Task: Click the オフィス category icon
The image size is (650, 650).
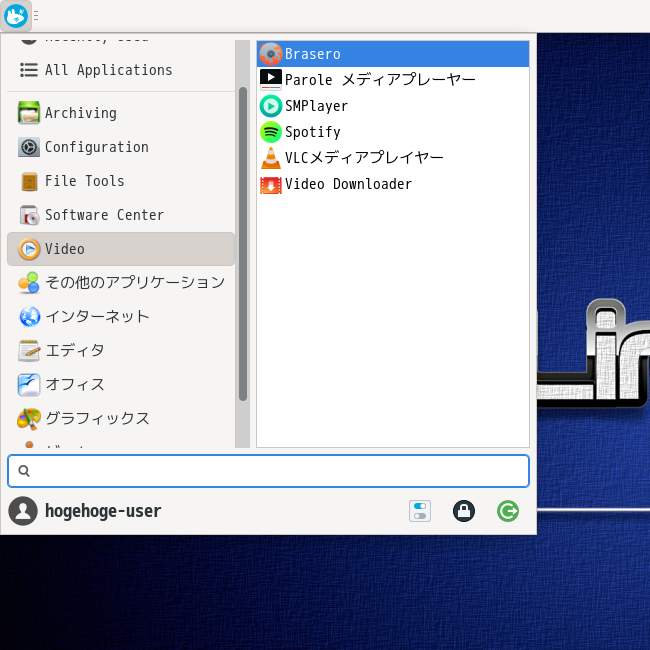Action: point(29,385)
